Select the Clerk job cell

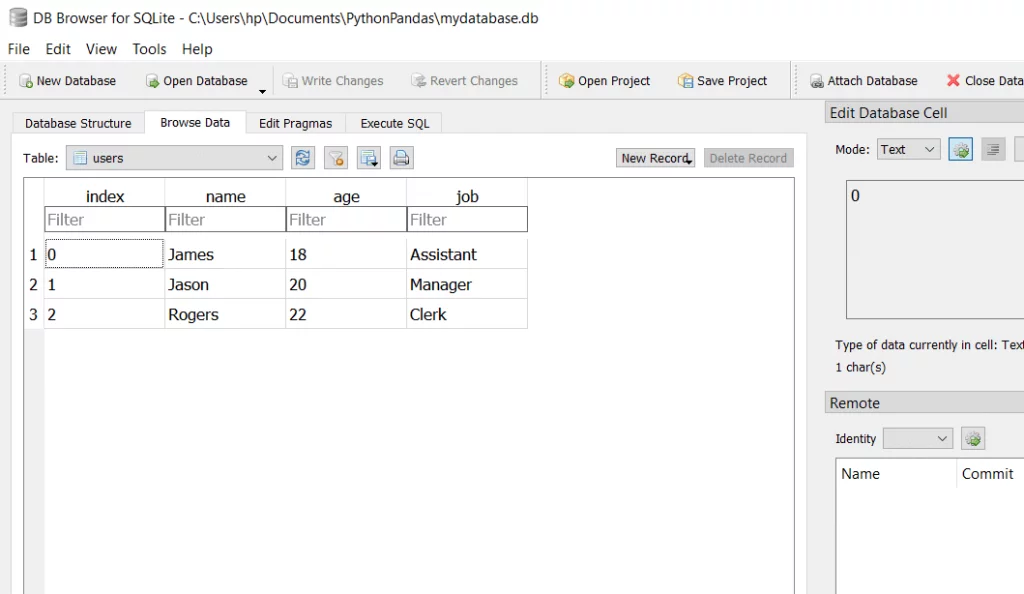[x=467, y=314]
